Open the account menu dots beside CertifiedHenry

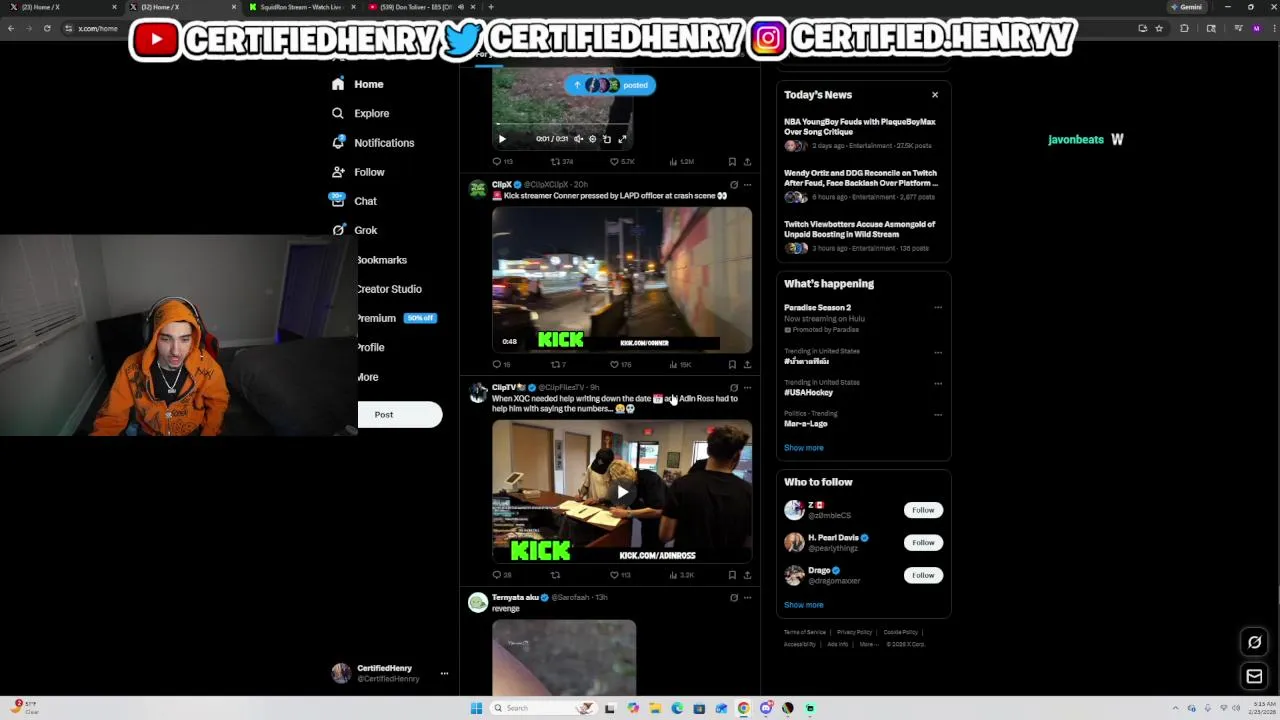[x=444, y=673]
